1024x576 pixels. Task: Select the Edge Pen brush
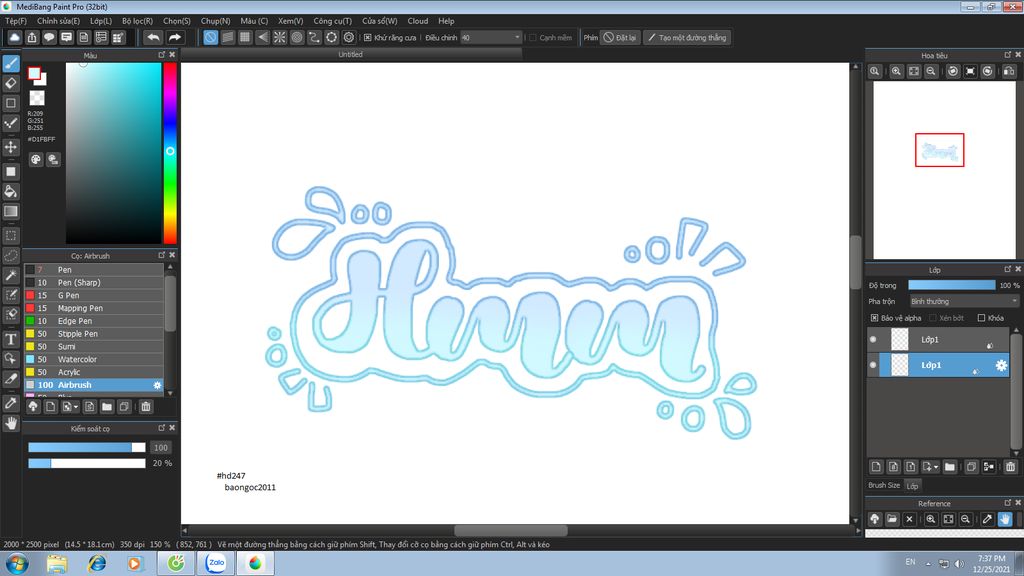tap(94, 321)
